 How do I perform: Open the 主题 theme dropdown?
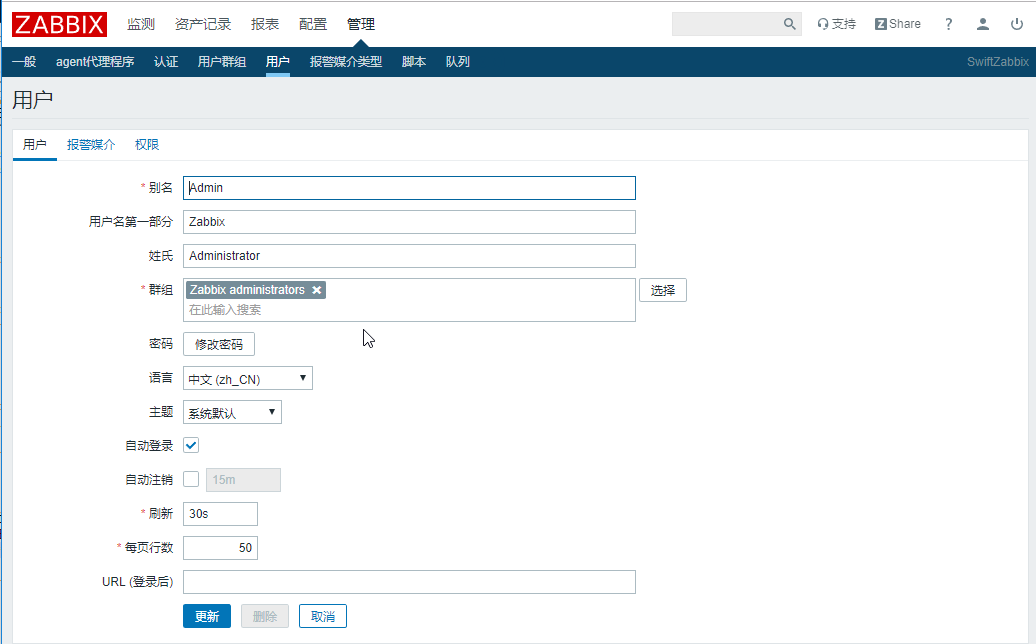pos(232,412)
